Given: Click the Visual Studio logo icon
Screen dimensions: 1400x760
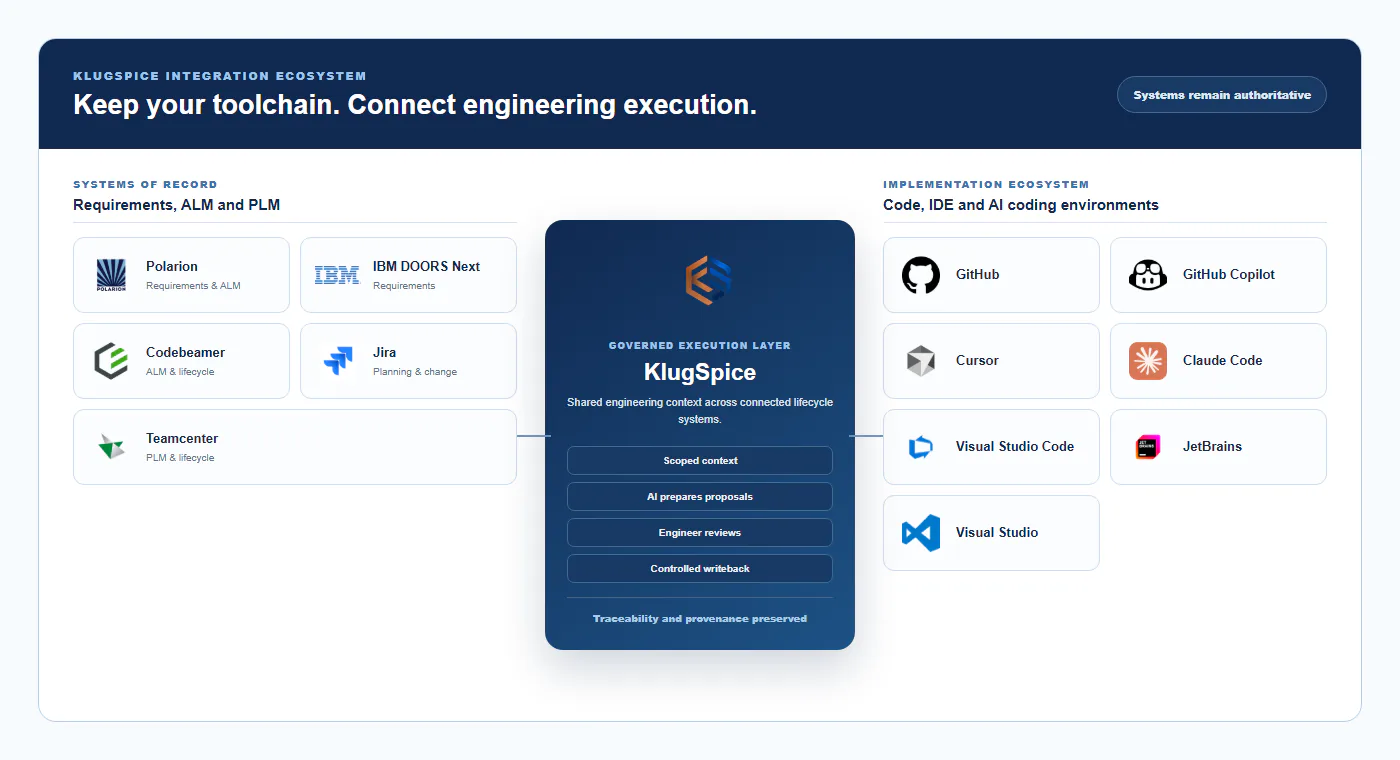Looking at the screenshot, I should click(x=921, y=533).
